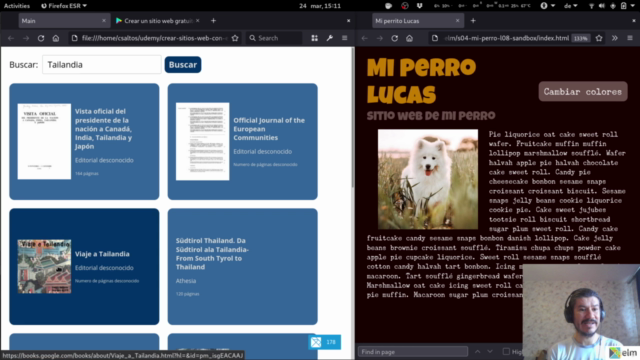Click the left Firefox URL bar
Viewport: 640px width, 360px height.
[154, 38]
